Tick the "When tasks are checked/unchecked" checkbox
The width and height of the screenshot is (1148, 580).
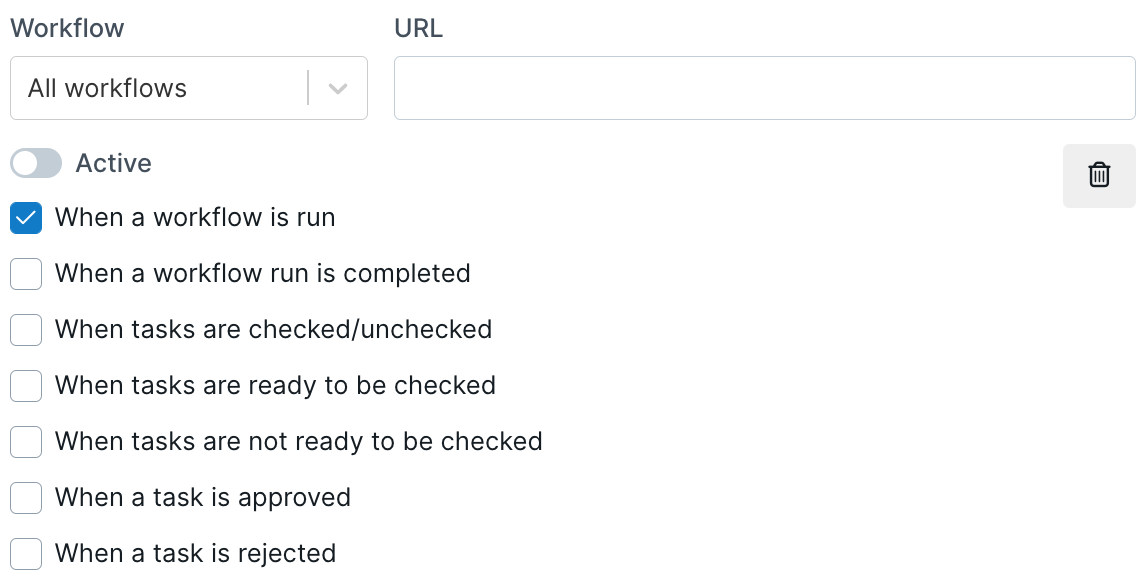tap(26, 330)
